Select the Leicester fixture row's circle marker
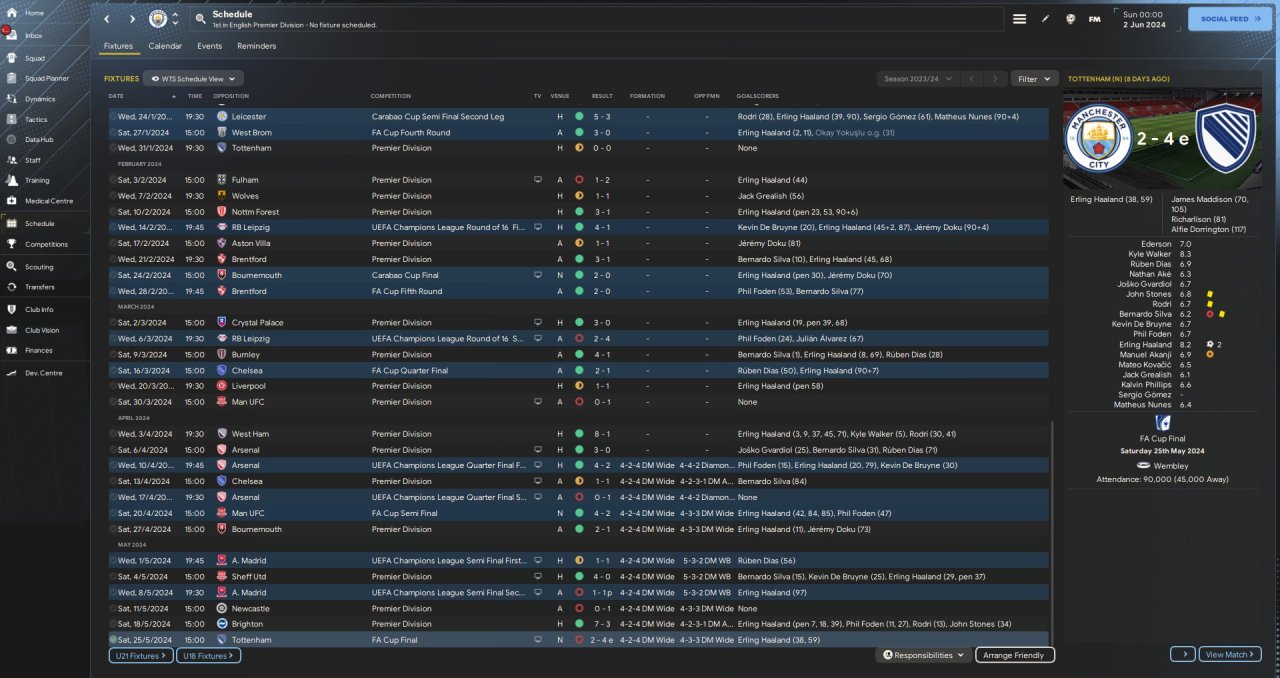 click(113, 116)
